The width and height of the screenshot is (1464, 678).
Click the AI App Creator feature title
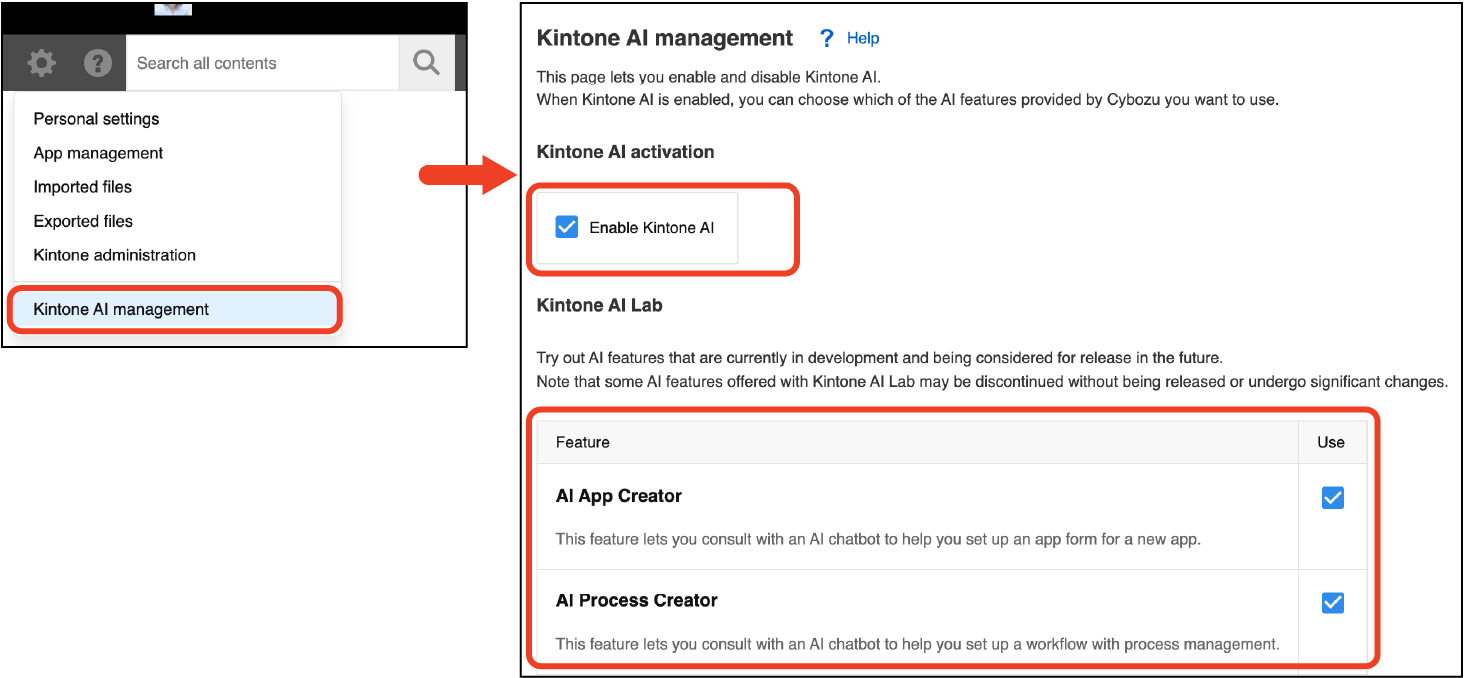tap(618, 496)
